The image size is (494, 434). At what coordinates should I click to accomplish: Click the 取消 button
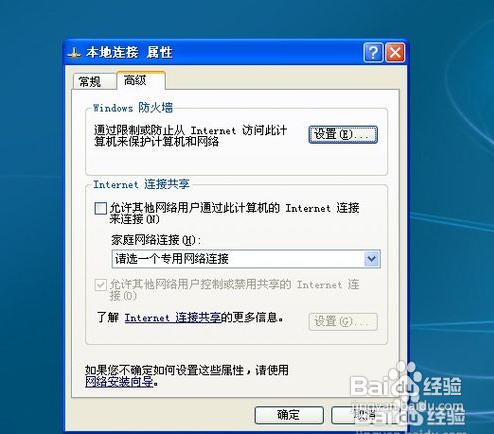coord(365,415)
